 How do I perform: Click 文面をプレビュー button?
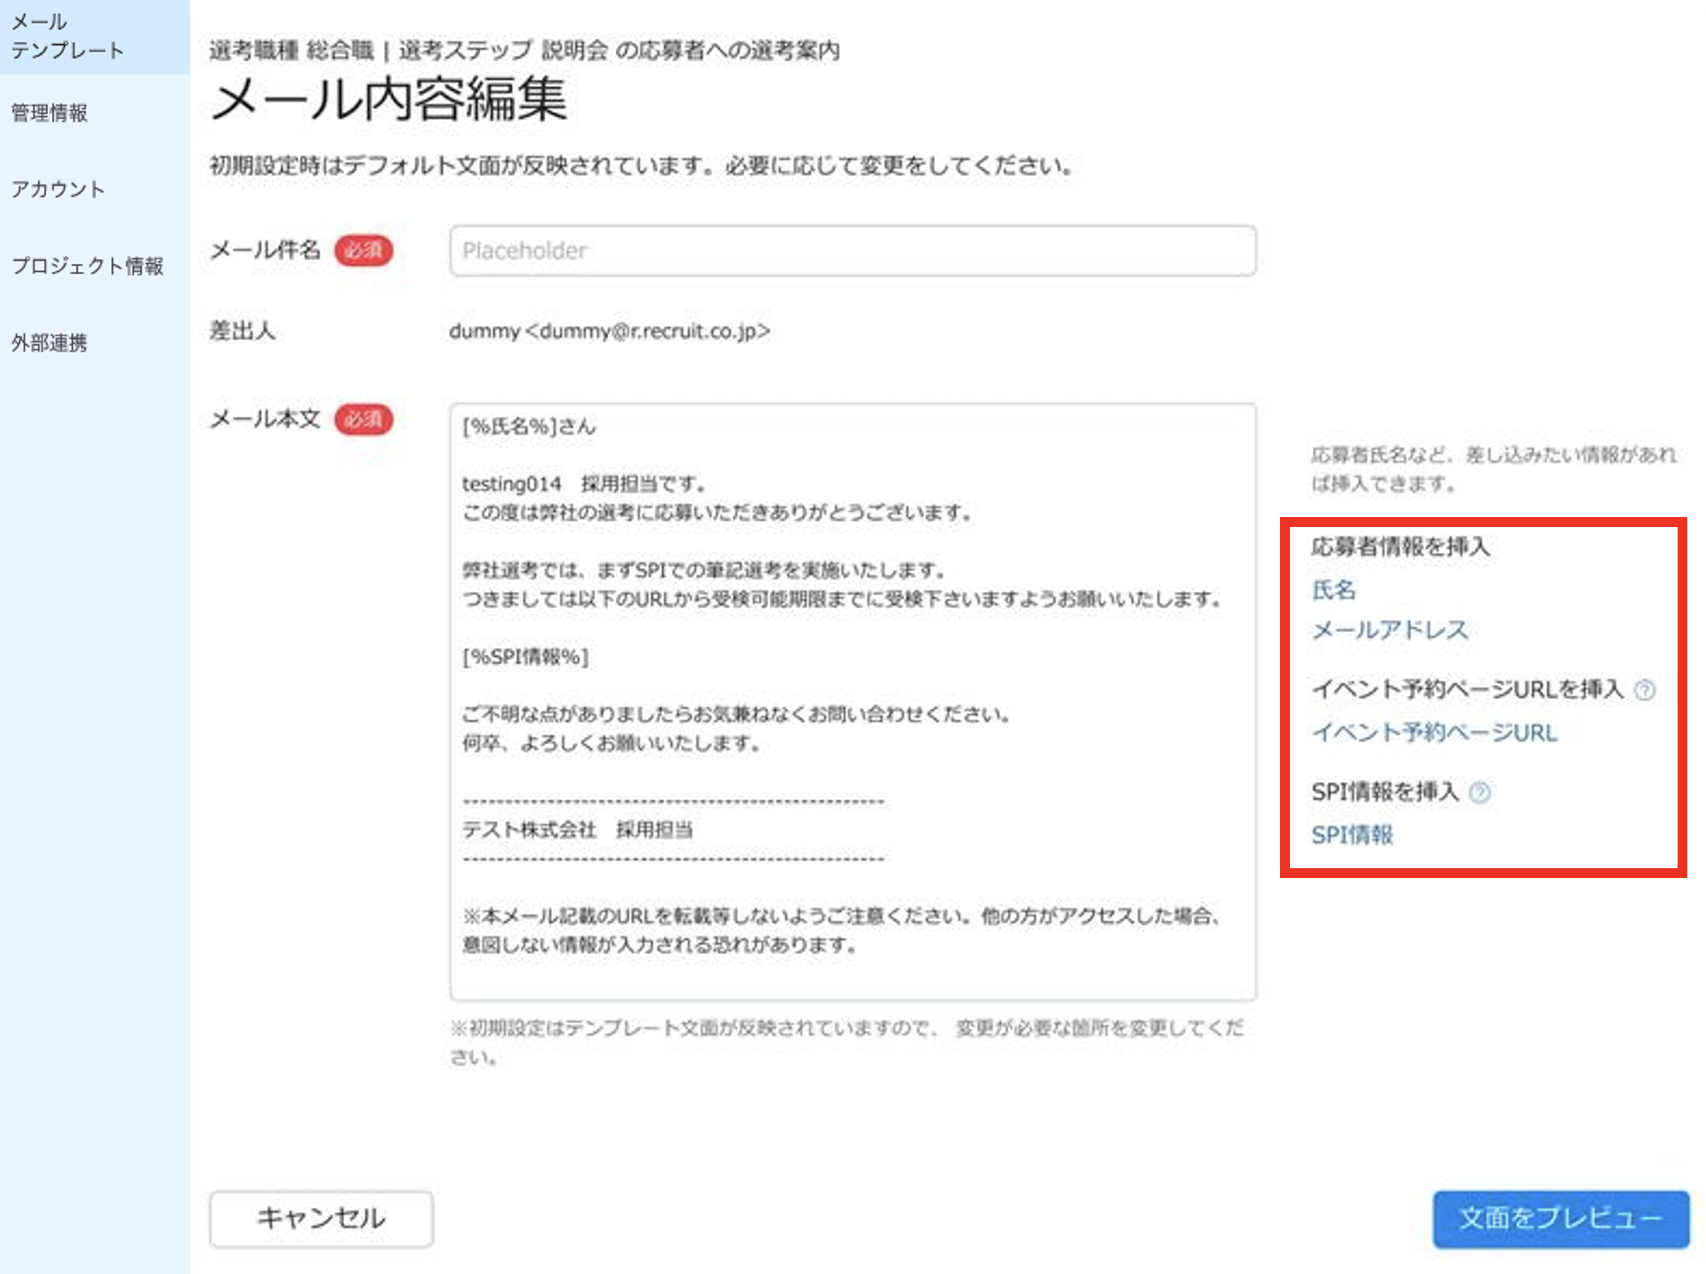point(1560,1218)
